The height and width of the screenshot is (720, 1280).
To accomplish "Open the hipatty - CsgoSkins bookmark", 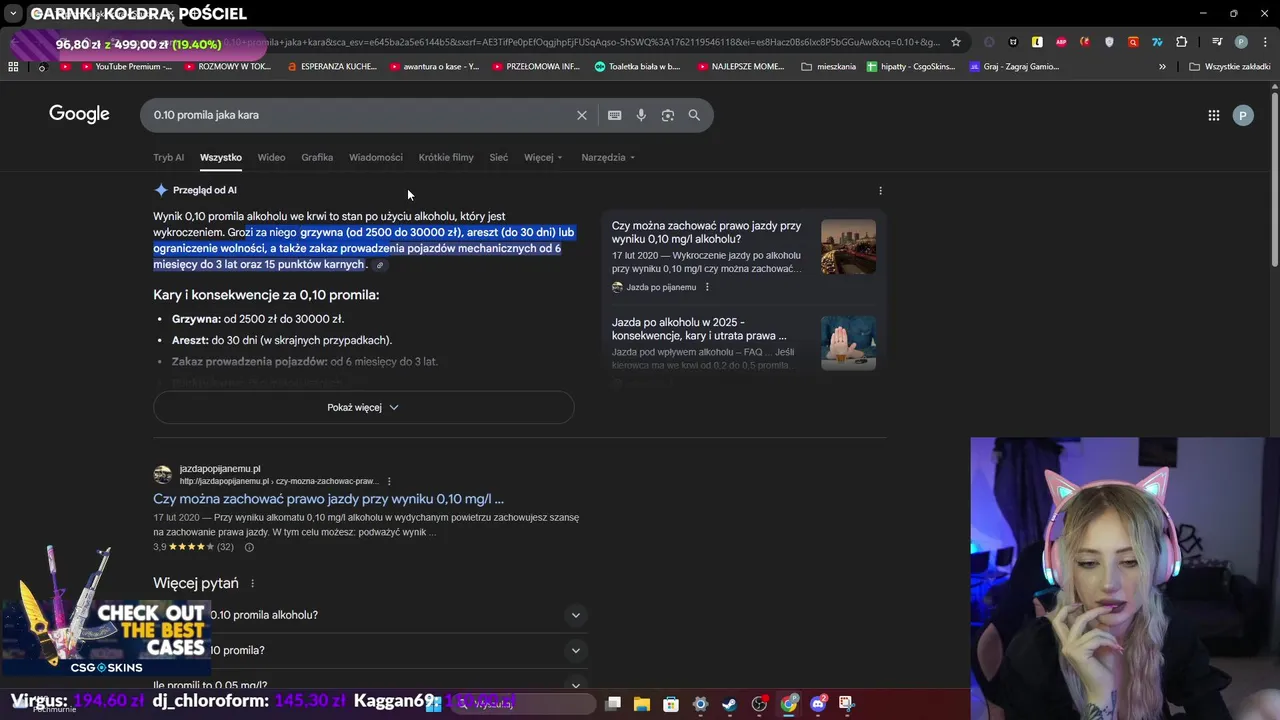I will (x=913, y=67).
